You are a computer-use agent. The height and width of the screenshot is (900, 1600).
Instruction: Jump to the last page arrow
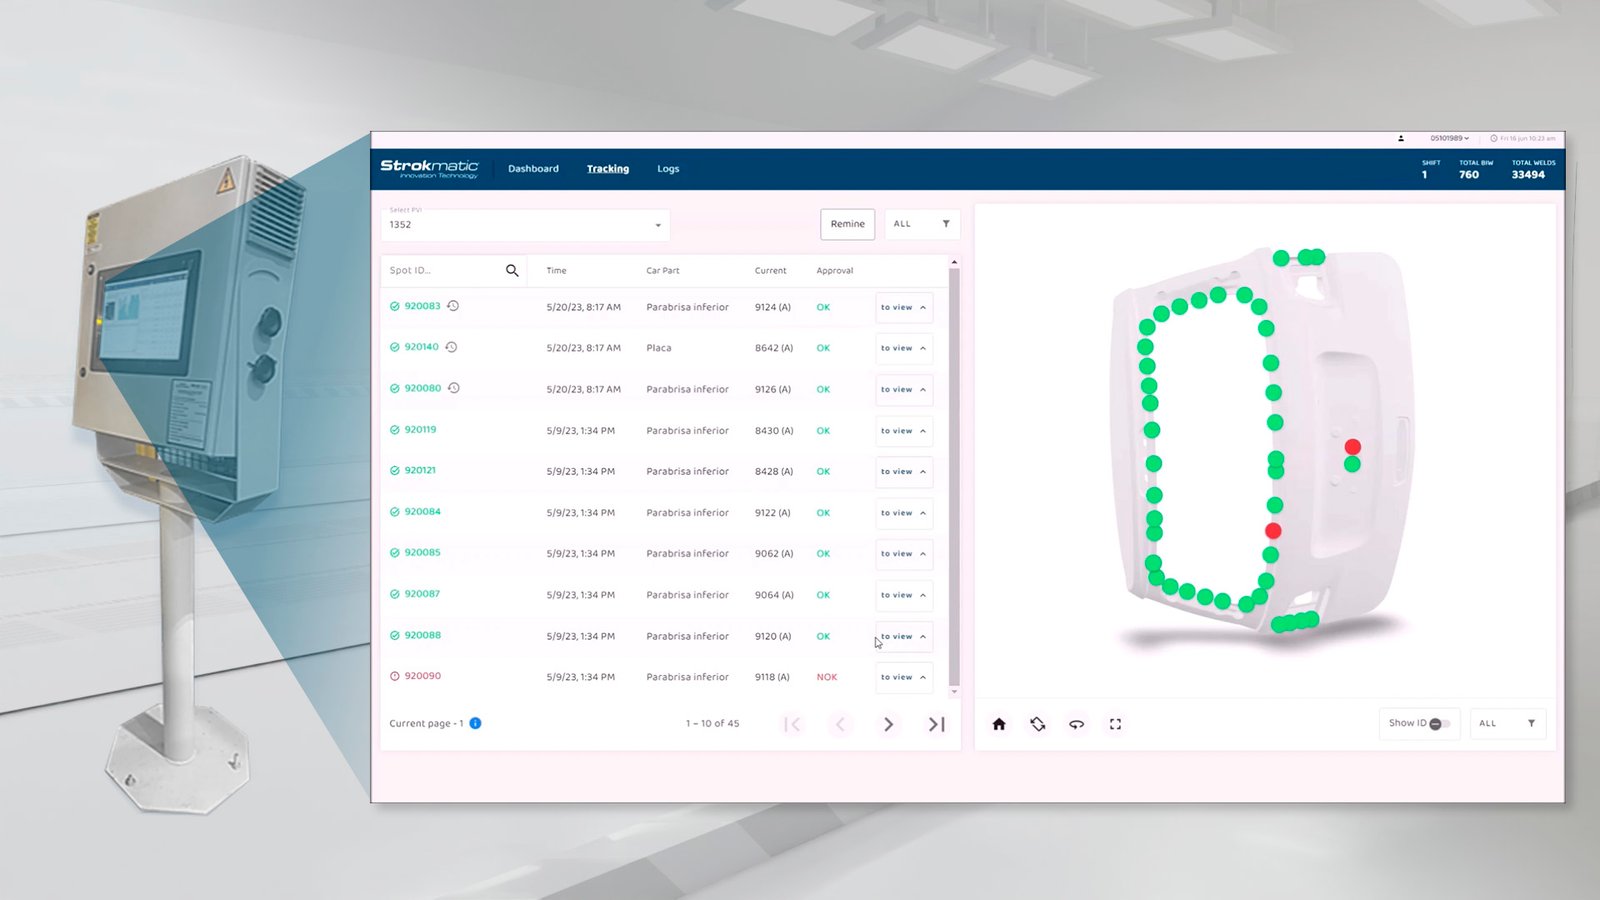click(x=936, y=724)
